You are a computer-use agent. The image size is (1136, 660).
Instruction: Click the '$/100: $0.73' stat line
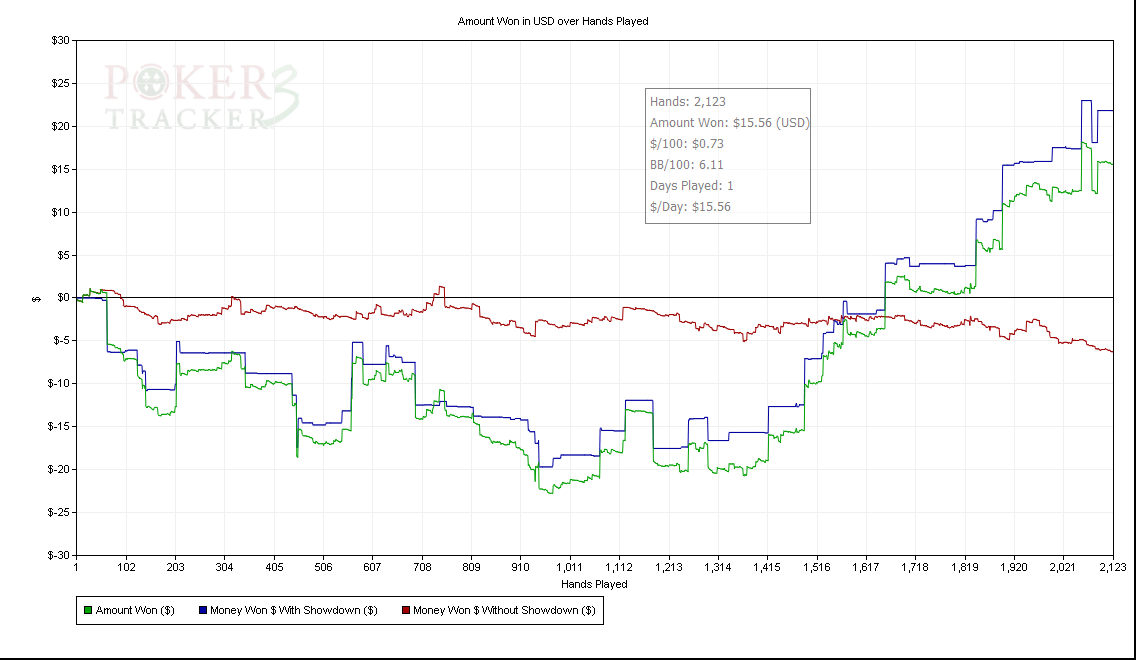click(687, 144)
